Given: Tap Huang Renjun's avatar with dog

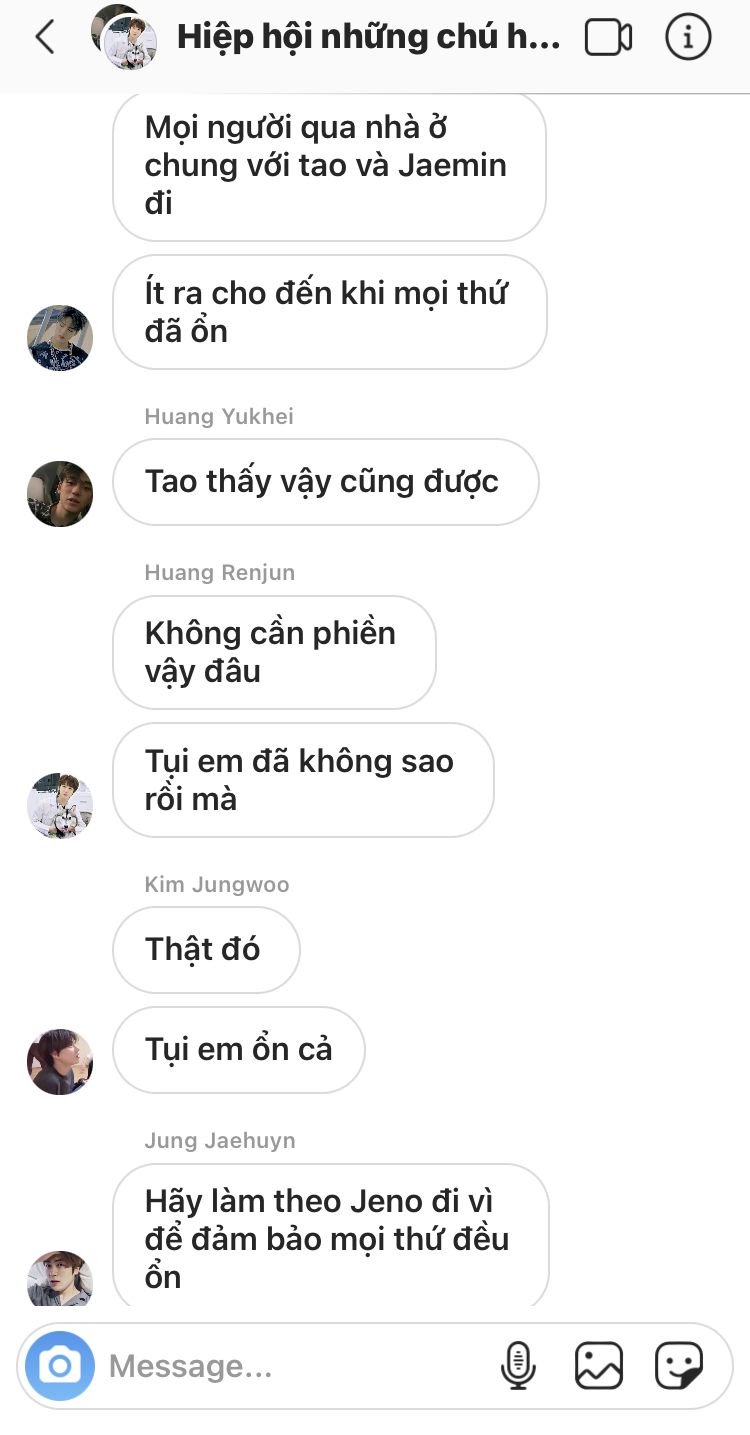Looking at the screenshot, I should tap(60, 806).
